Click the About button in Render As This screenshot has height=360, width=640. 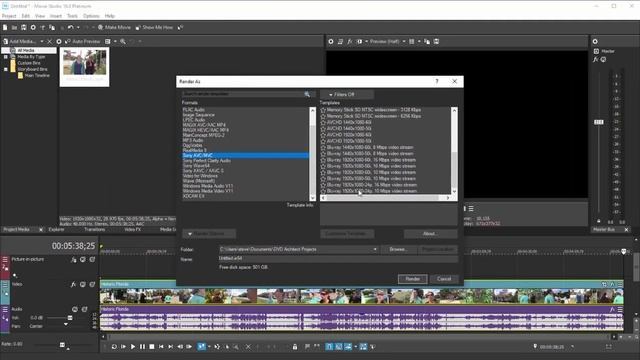pos(430,234)
